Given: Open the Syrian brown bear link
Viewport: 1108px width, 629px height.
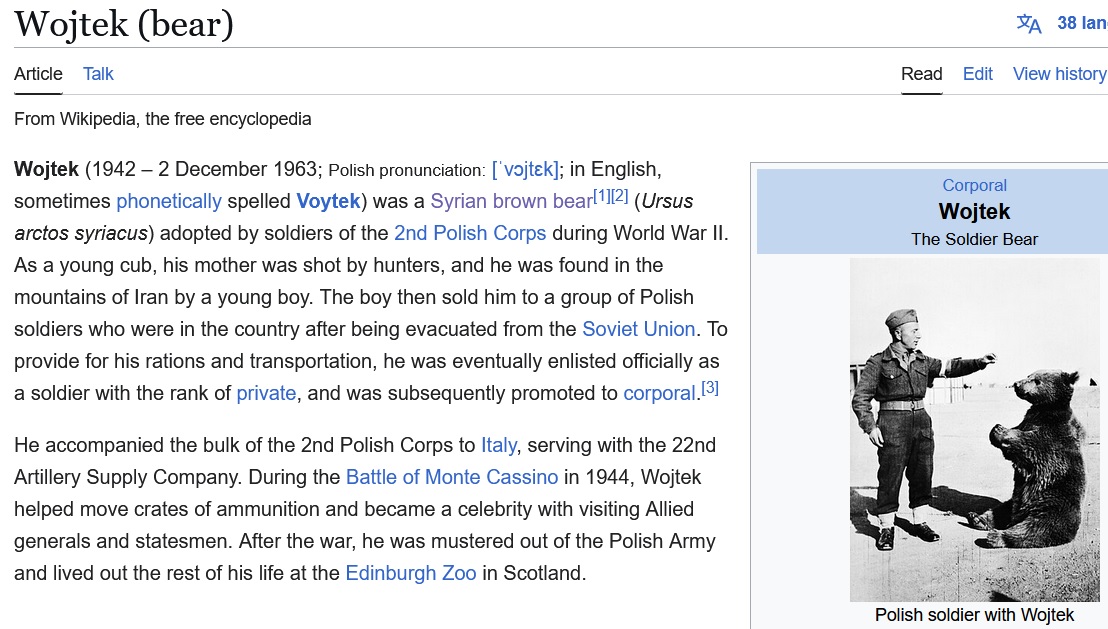Looking at the screenshot, I should 512,201.
